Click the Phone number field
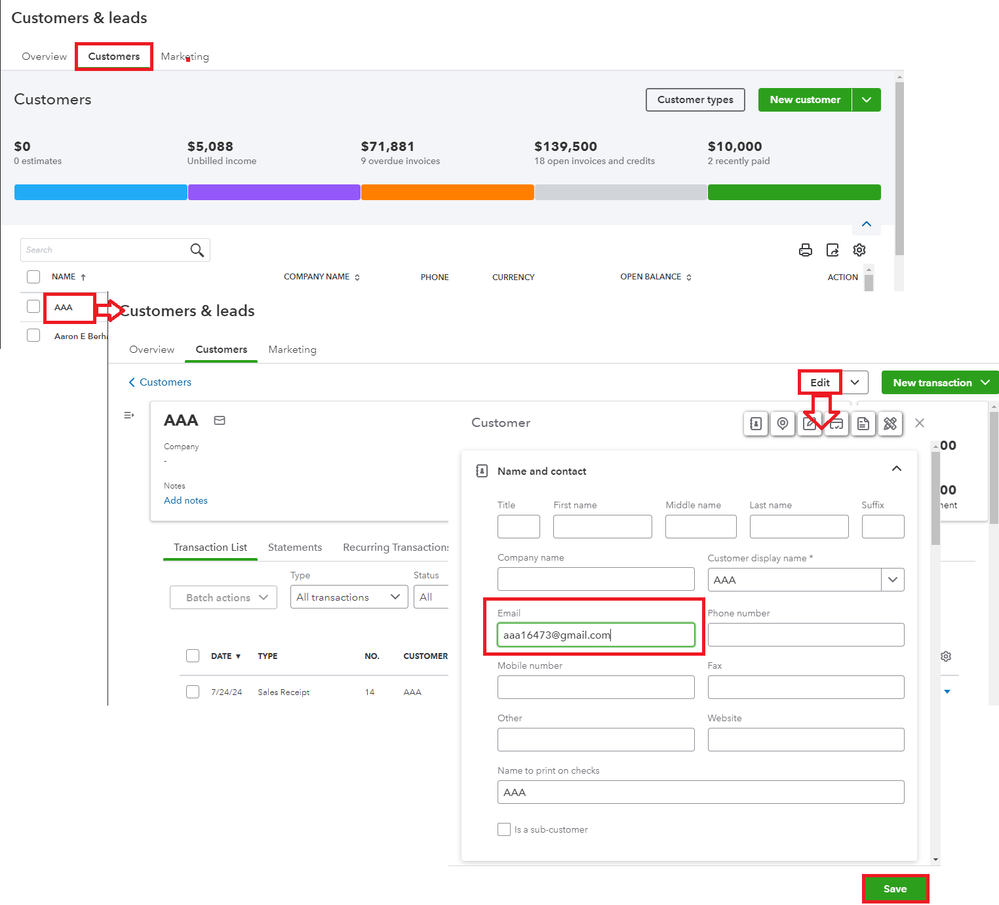The image size is (999, 905). coord(806,635)
